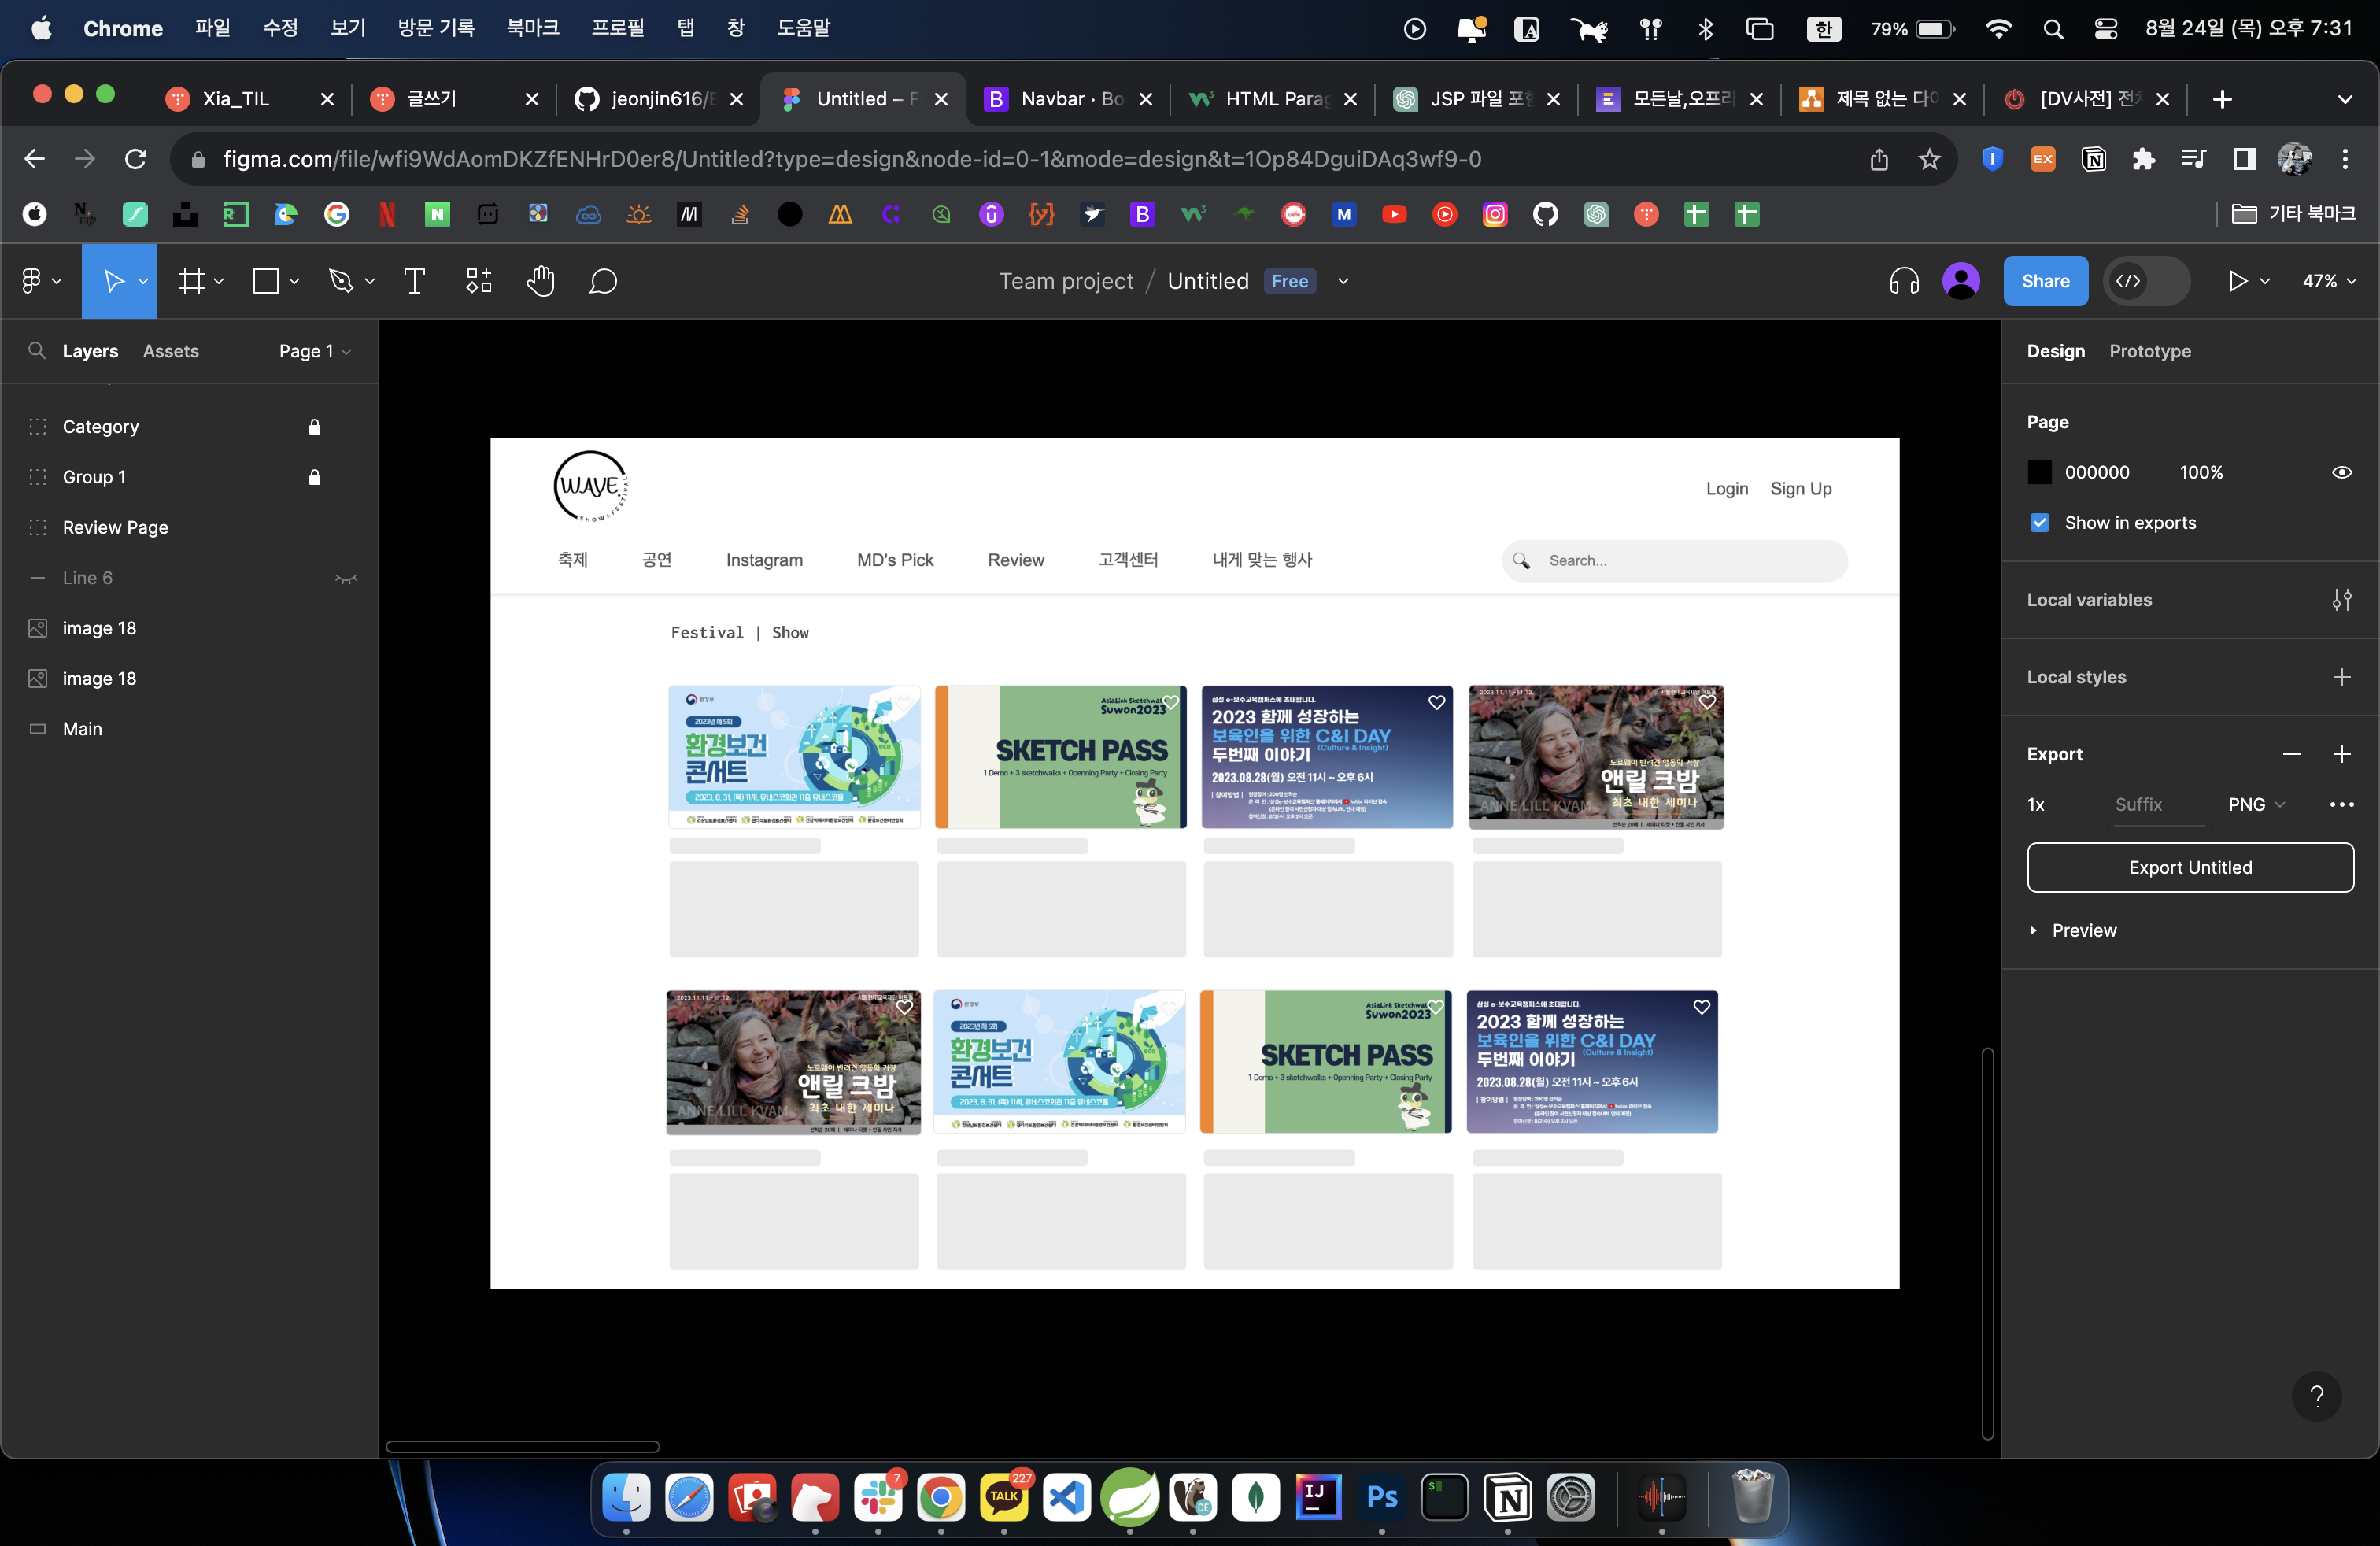Viewport: 2380px width, 1546px height.
Task: Select the Comment tool
Action: point(603,281)
